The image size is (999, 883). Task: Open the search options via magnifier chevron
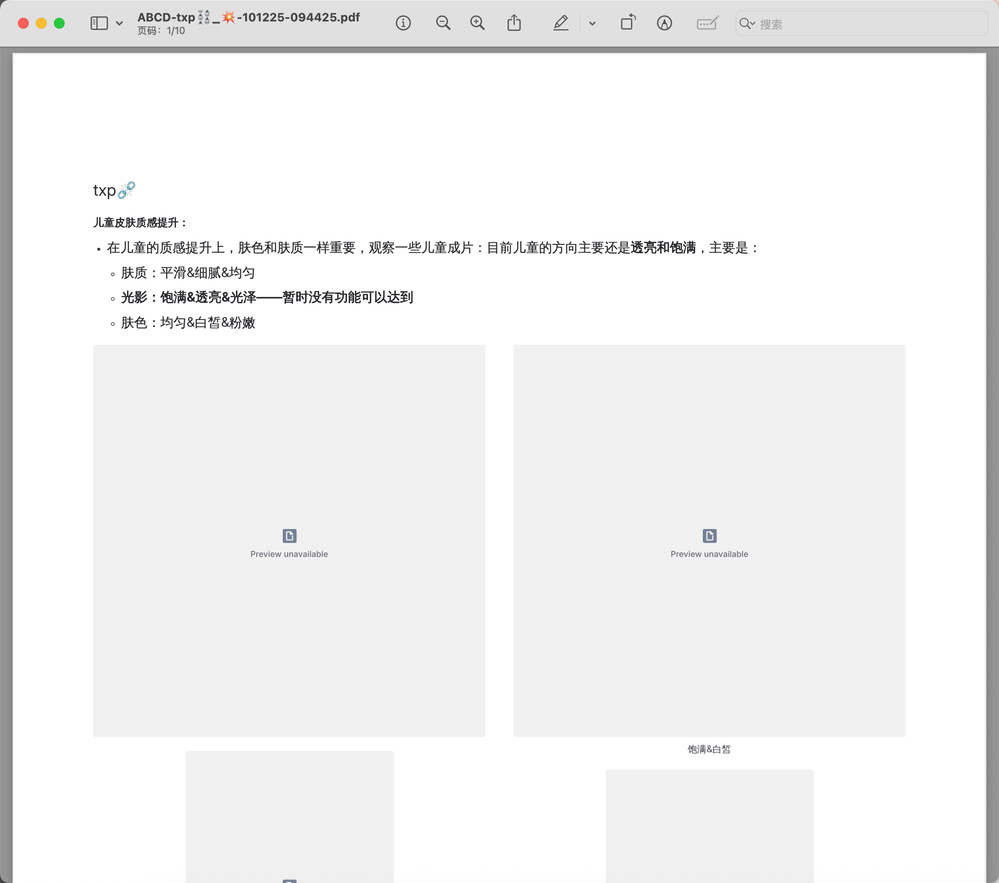coord(748,22)
